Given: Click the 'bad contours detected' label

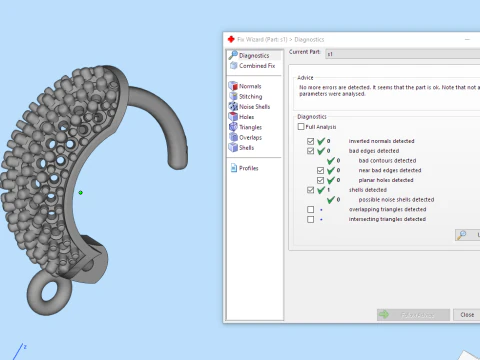Looking at the screenshot, I should coord(387,161).
